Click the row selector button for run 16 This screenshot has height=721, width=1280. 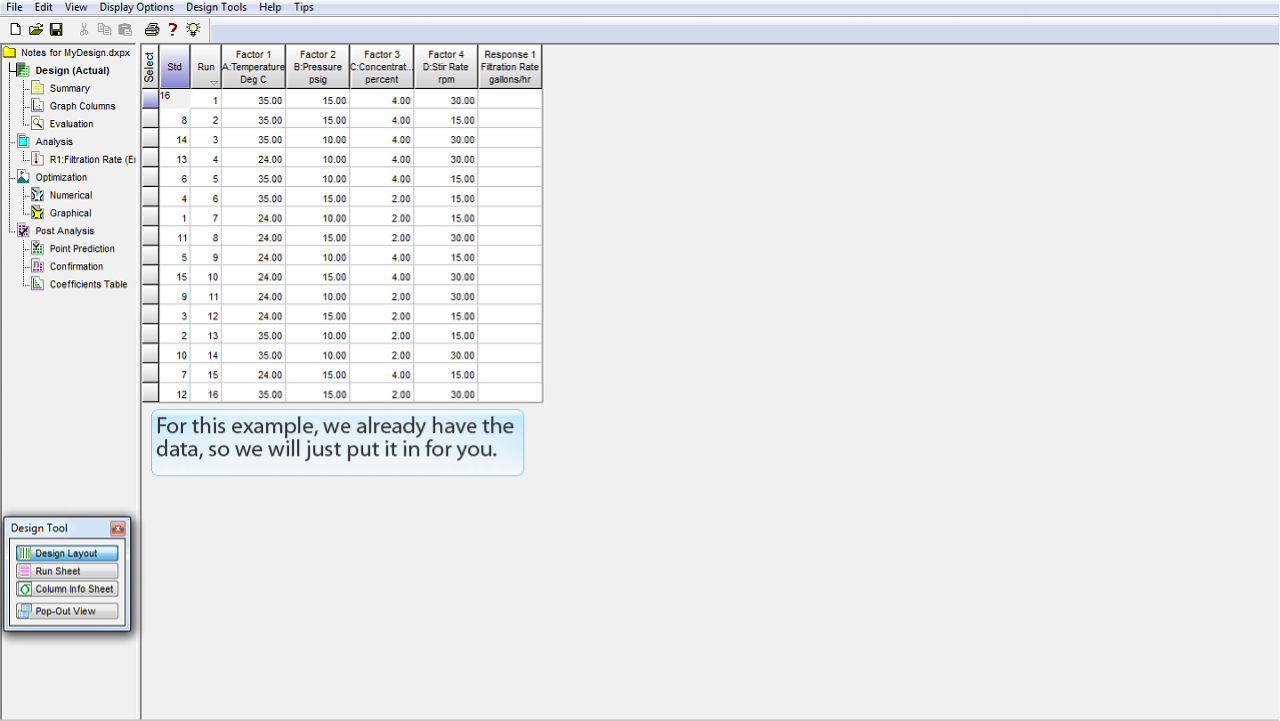pyautogui.click(x=150, y=394)
